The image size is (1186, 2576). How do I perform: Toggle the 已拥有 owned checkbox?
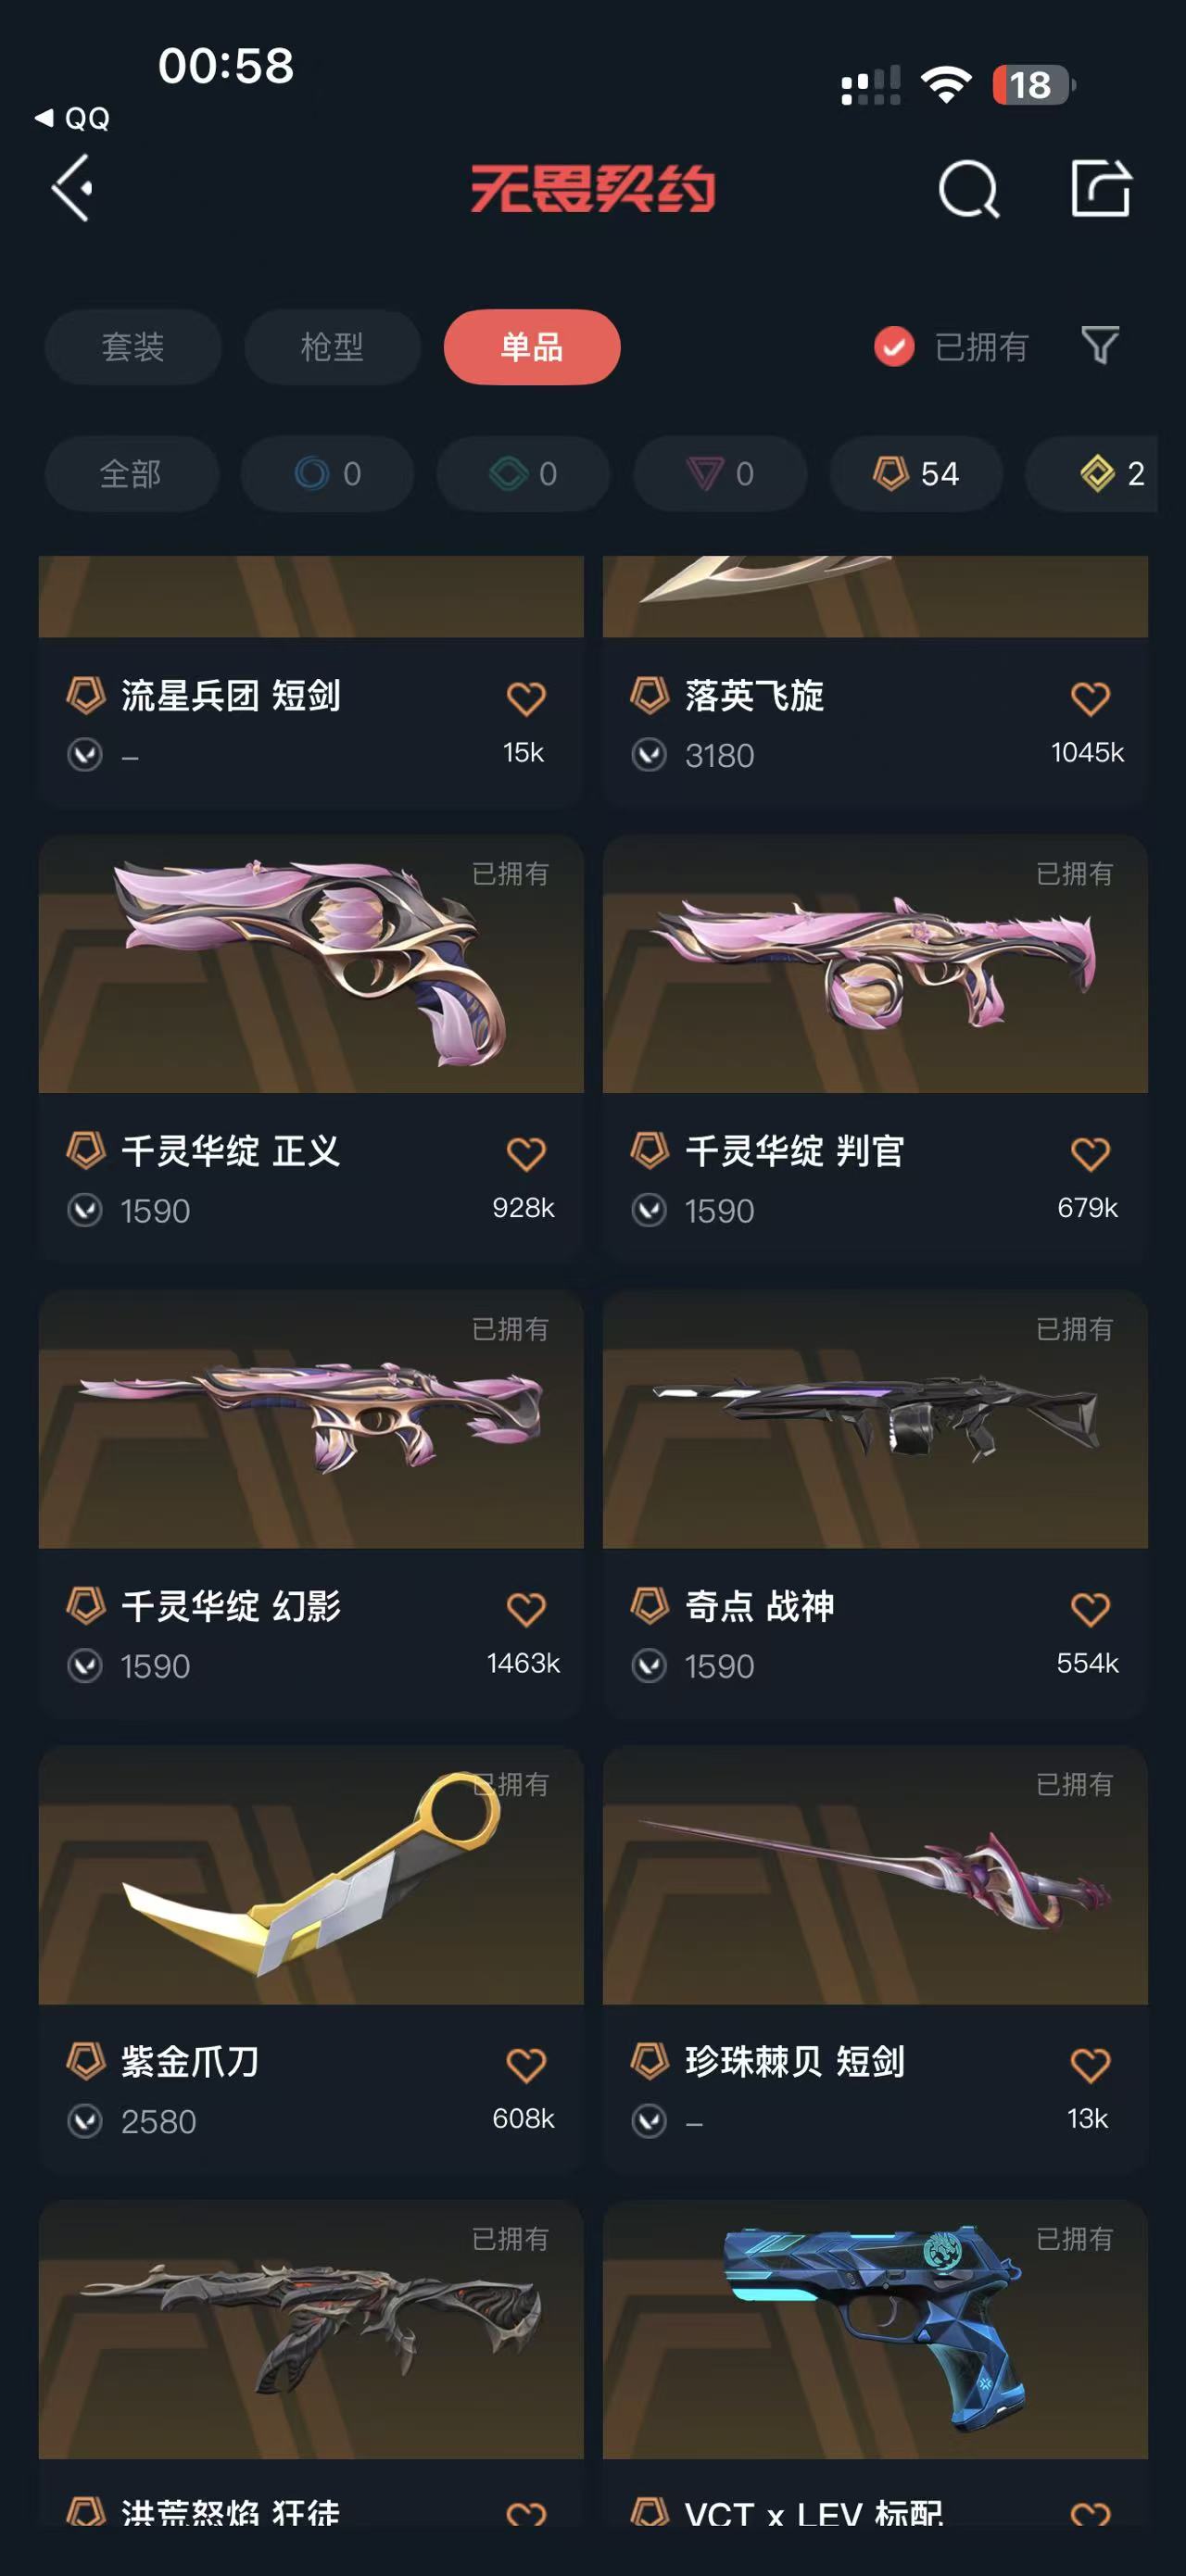click(x=894, y=347)
